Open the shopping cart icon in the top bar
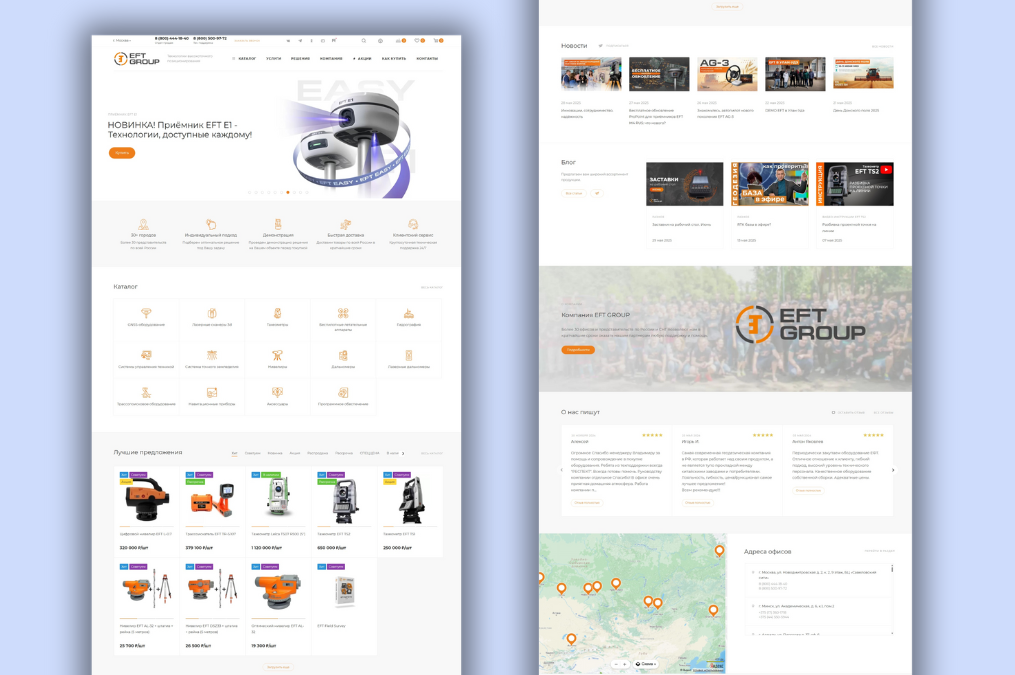The image size is (1015, 675). 436,40
